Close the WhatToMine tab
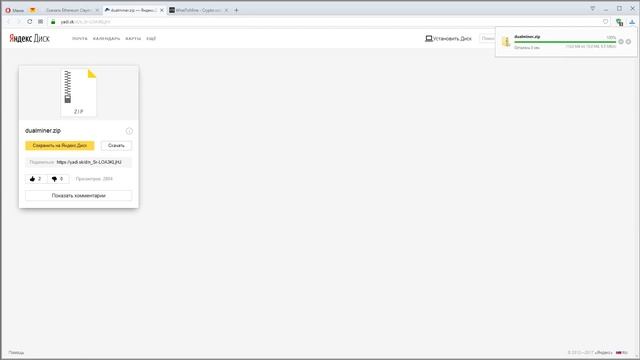This screenshot has width=640, height=360. pos(227,10)
